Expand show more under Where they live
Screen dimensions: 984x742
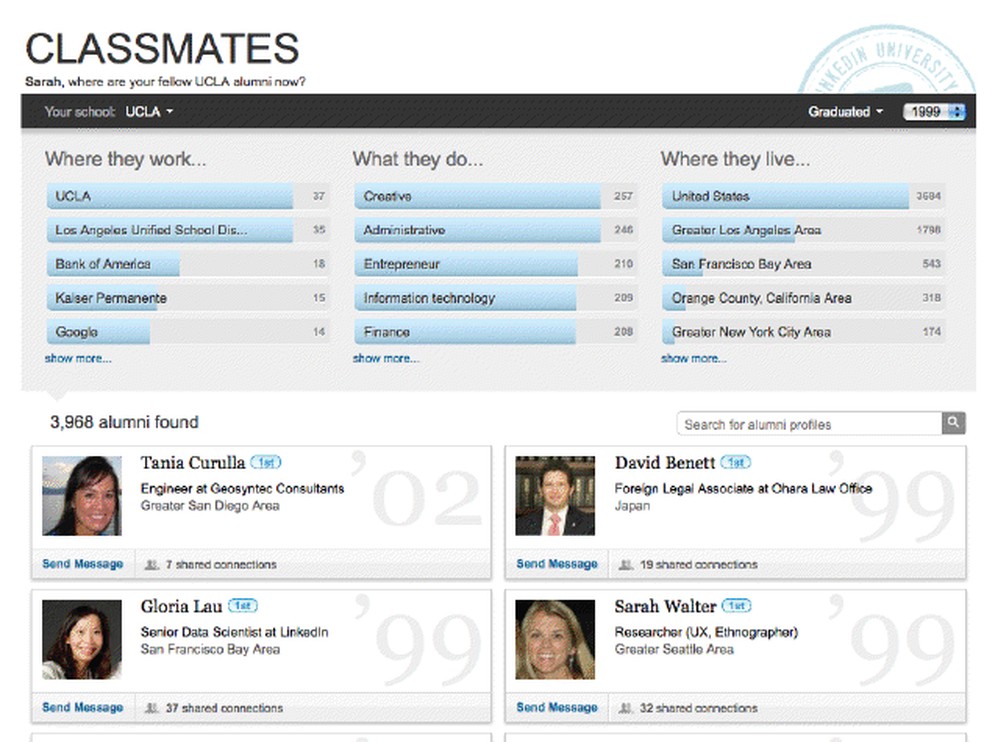coord(694,358)
